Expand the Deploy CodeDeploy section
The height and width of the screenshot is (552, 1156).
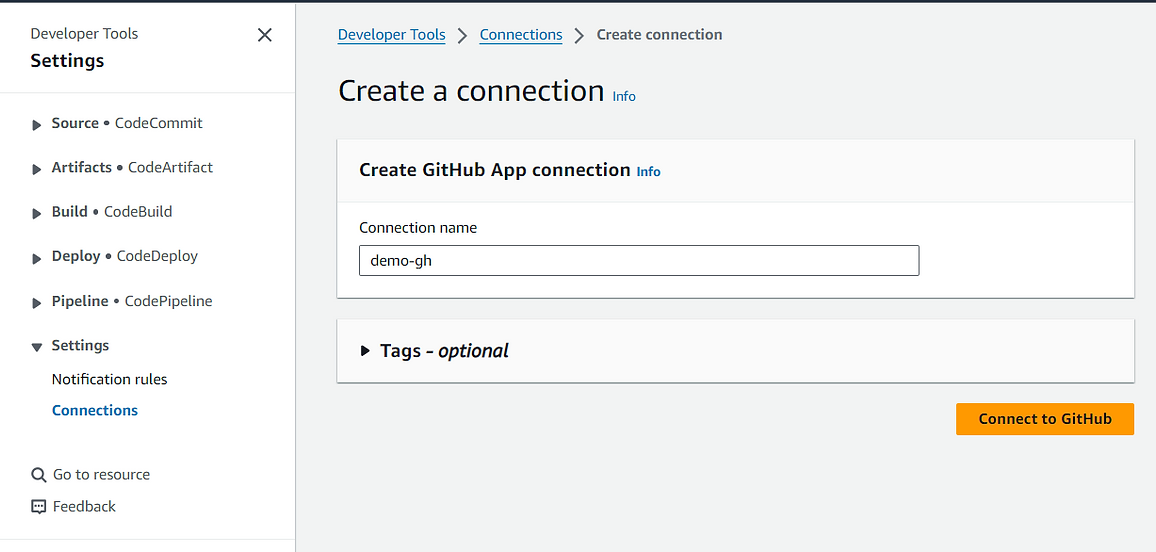coord(37,259)
